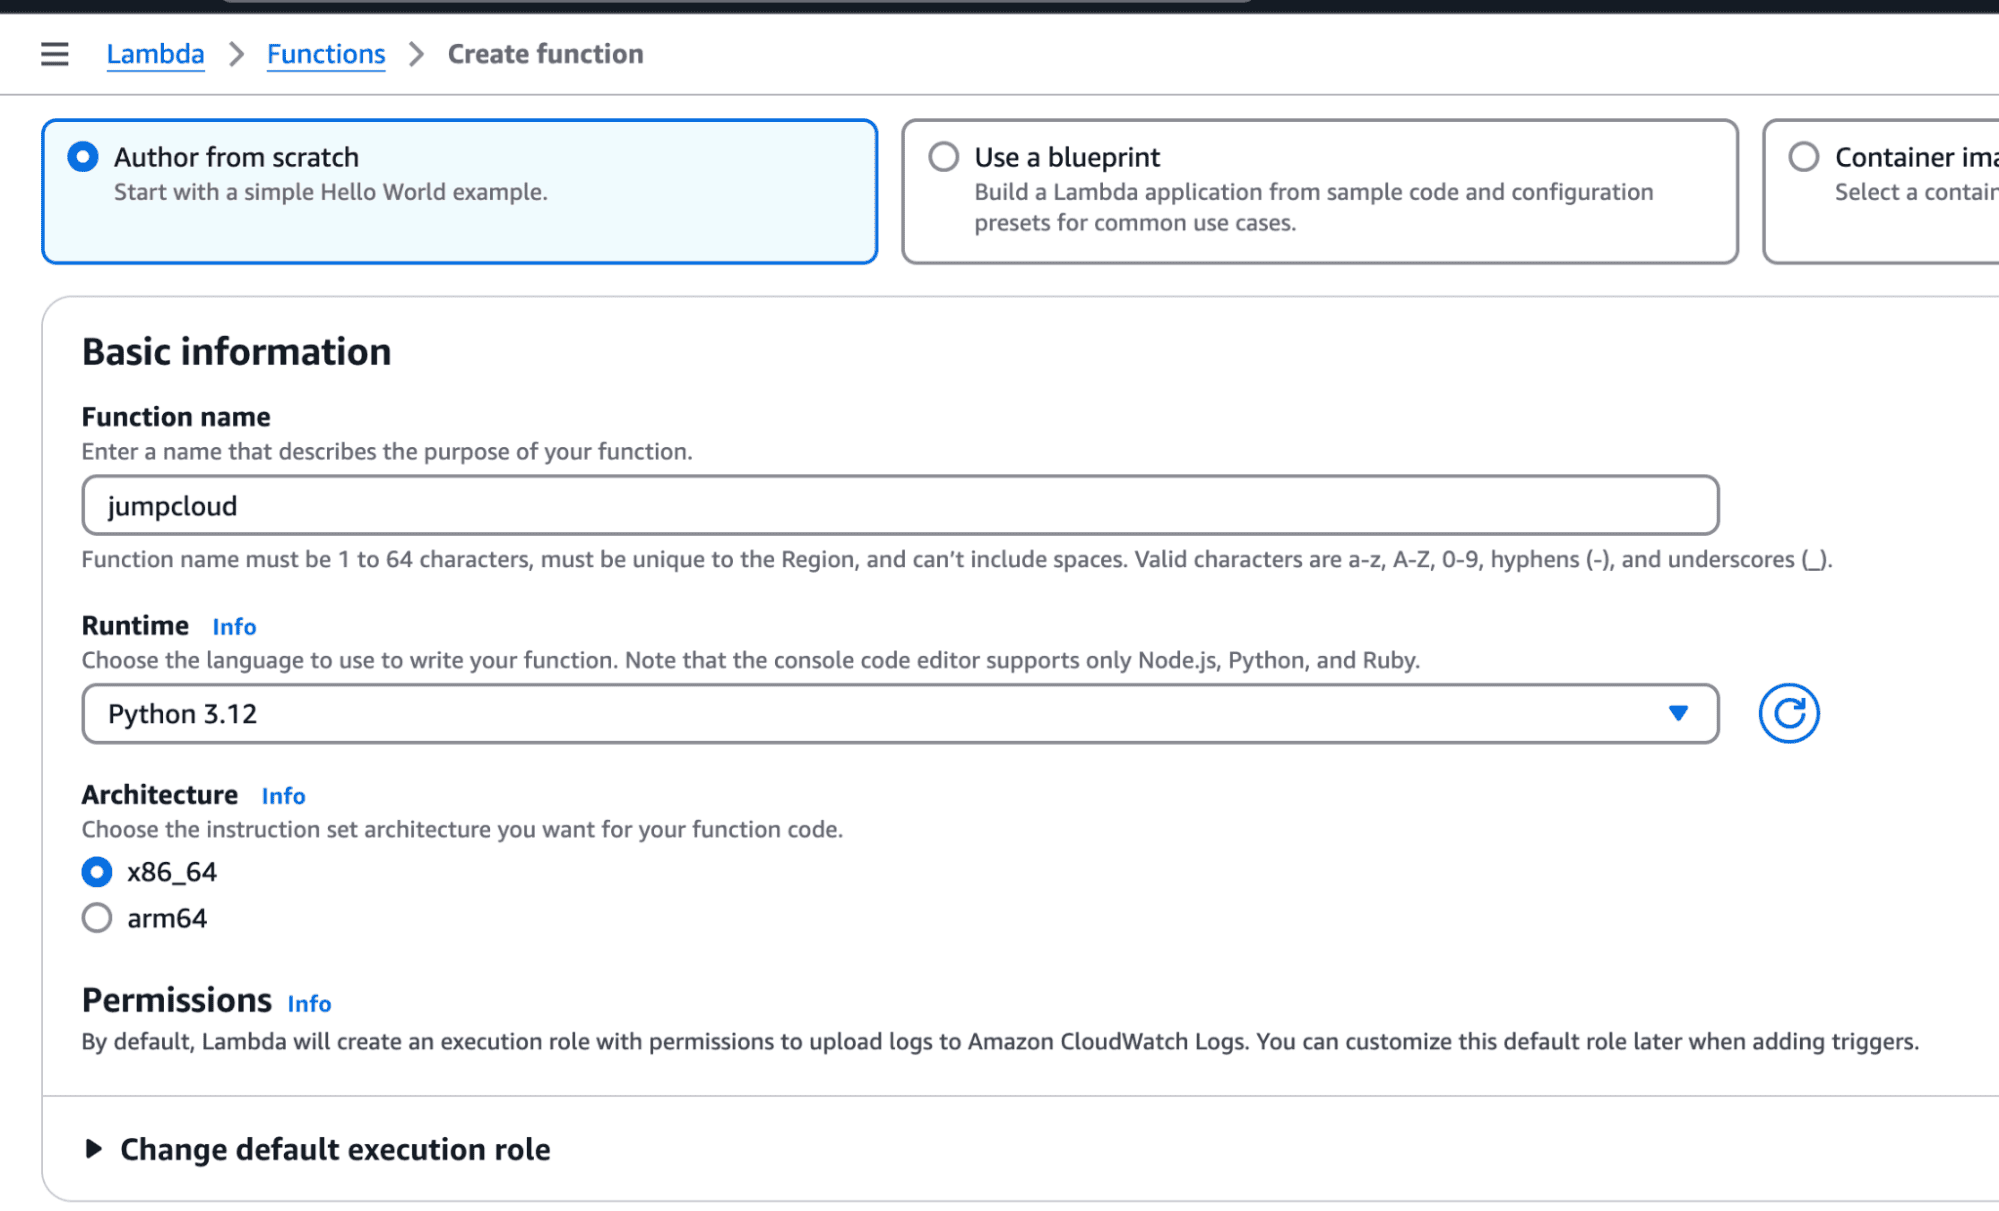This screenshot has width=1999, height=1211.
Task: Select the Container image radio button
Action: [x=1803, y=156]
